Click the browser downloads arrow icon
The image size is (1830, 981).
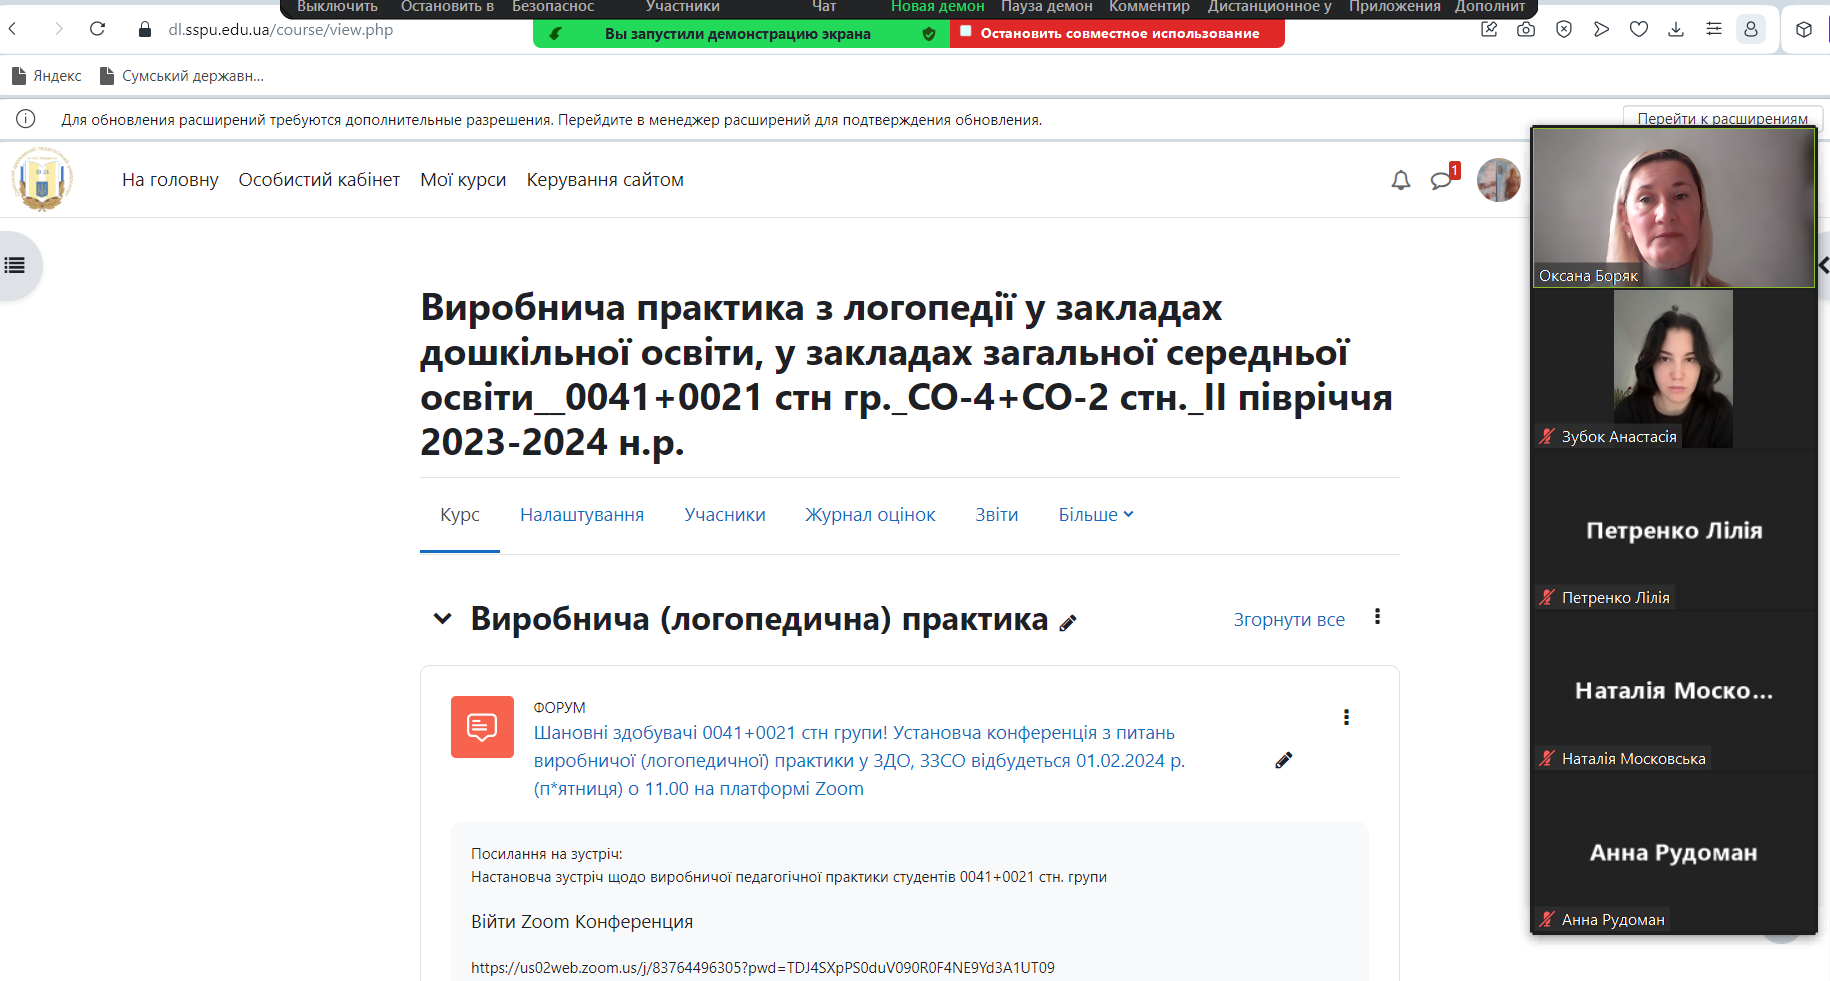1676,30
